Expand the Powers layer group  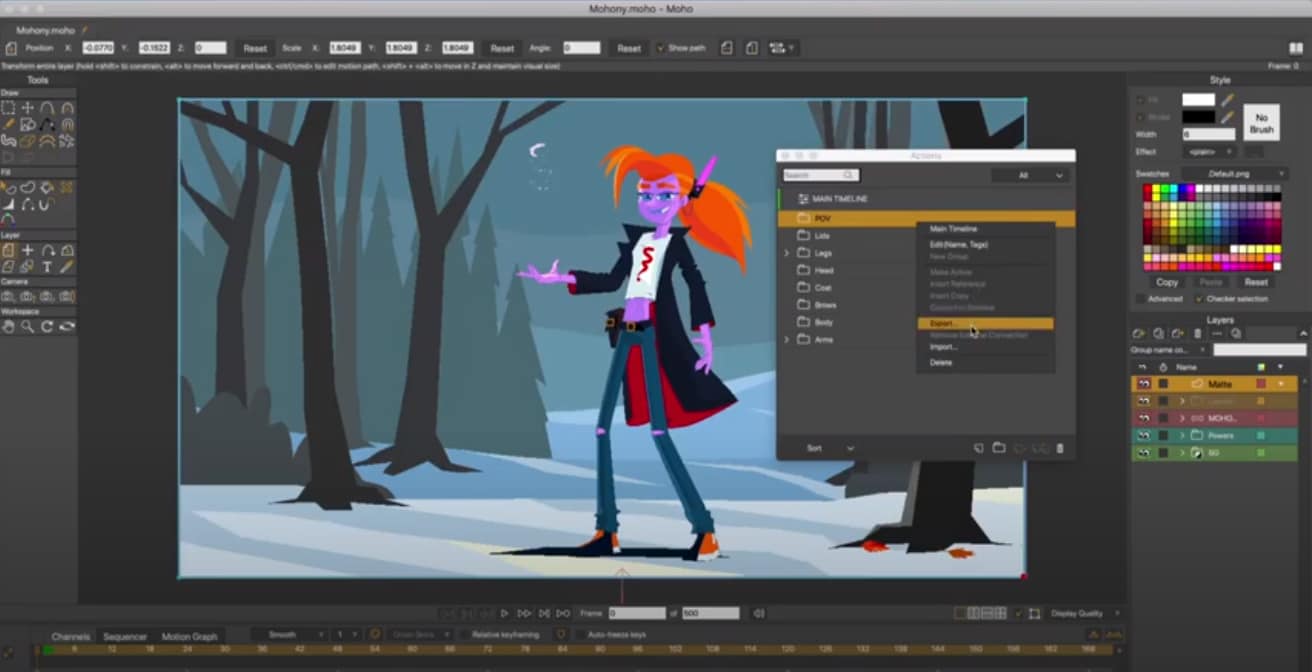pyautogui.click(x=1182, y=436)
